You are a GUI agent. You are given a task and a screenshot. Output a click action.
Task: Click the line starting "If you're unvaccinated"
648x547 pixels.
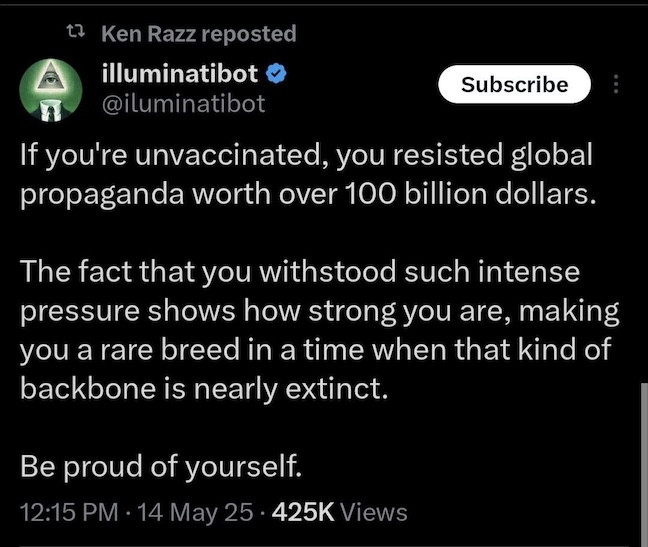pos(305,156)
